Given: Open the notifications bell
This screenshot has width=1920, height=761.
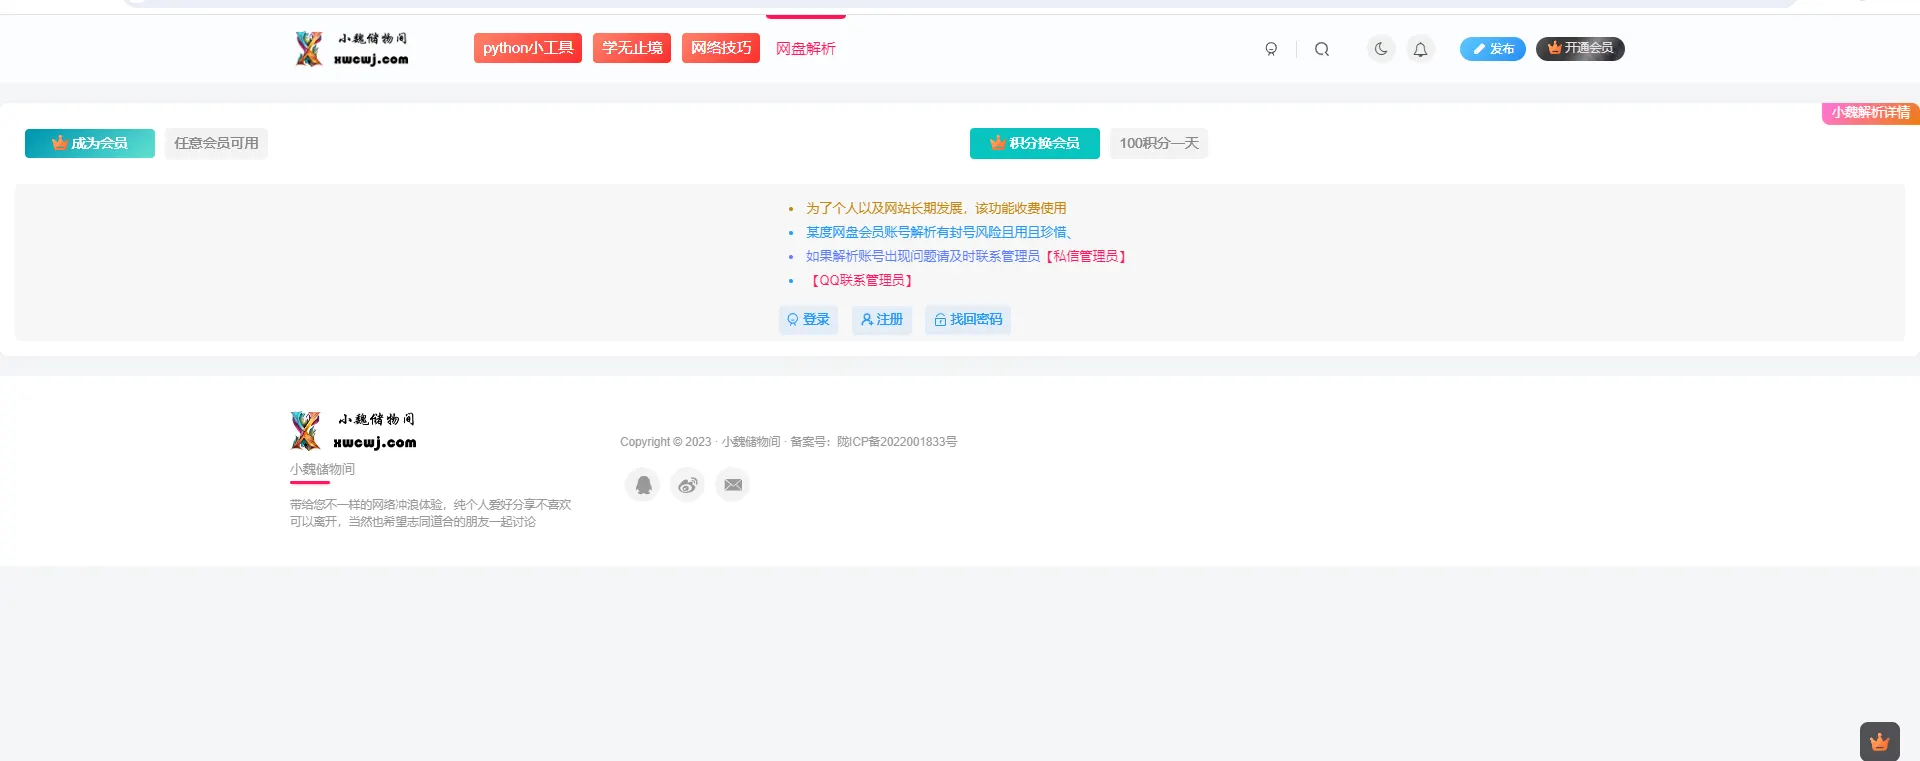Looking at the screenshot, I should point(1420,49).
